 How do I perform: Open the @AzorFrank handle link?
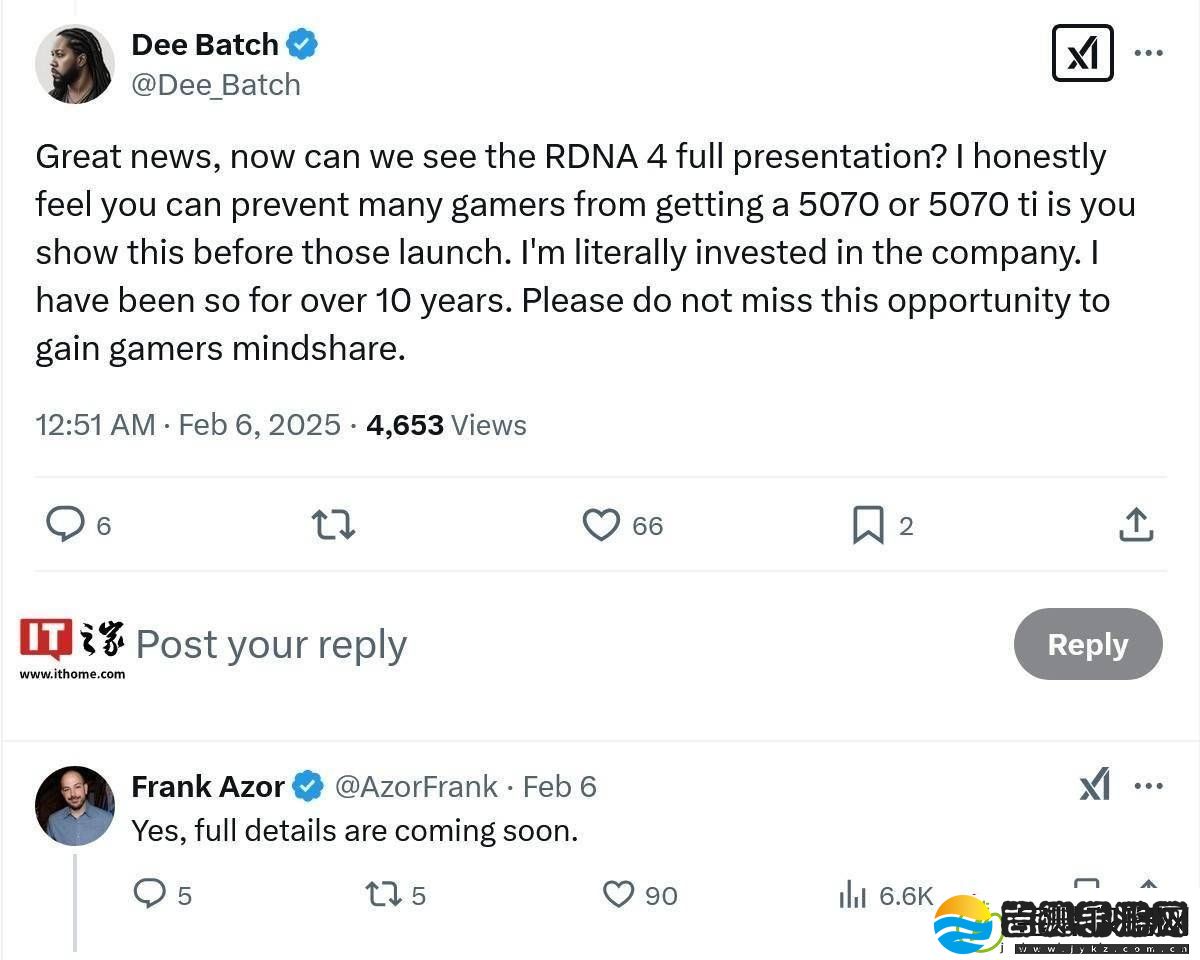pyautogui.click(x=415, y=787)
